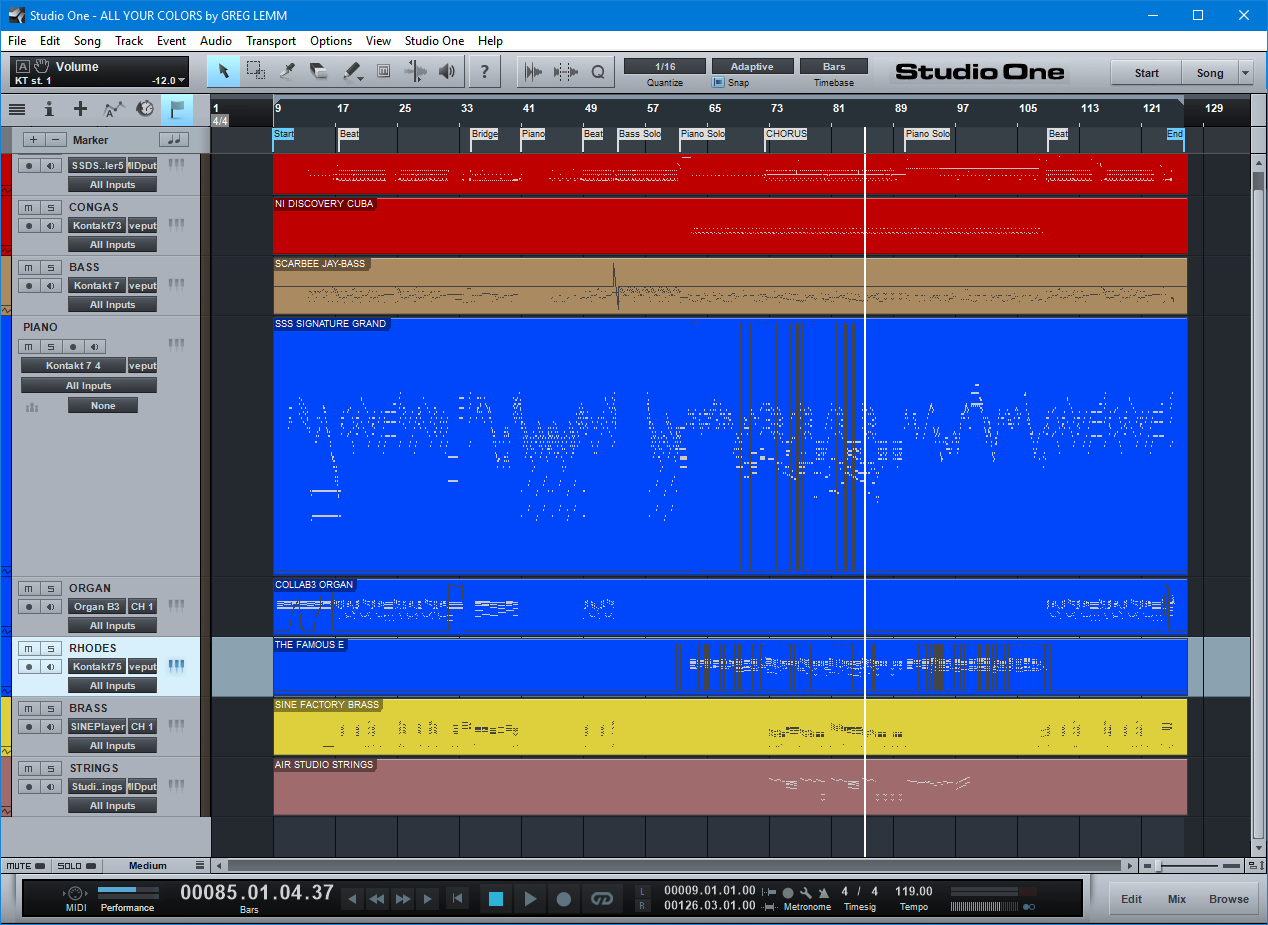Click the Record transport button

(x=564, y=899)
